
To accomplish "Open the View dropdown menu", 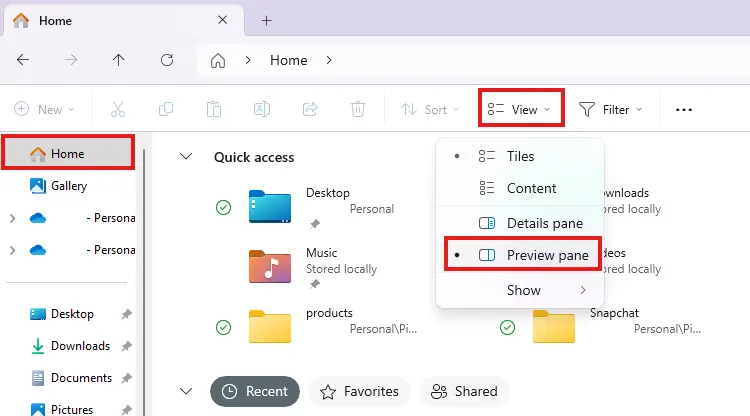I will click(520, 109).
